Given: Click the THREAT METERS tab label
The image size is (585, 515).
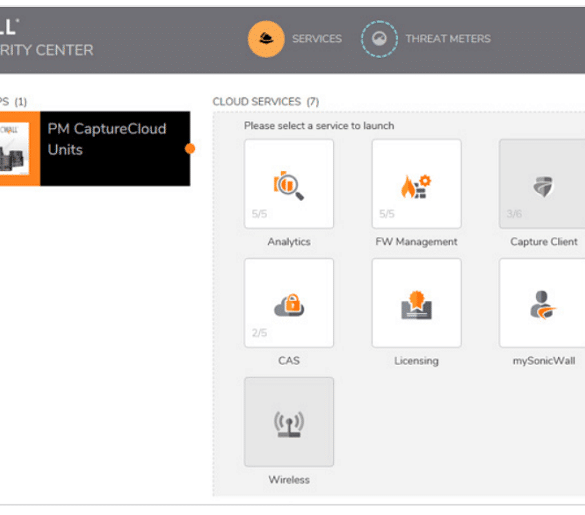Looking at the screenshot, I should click(448, 39).
